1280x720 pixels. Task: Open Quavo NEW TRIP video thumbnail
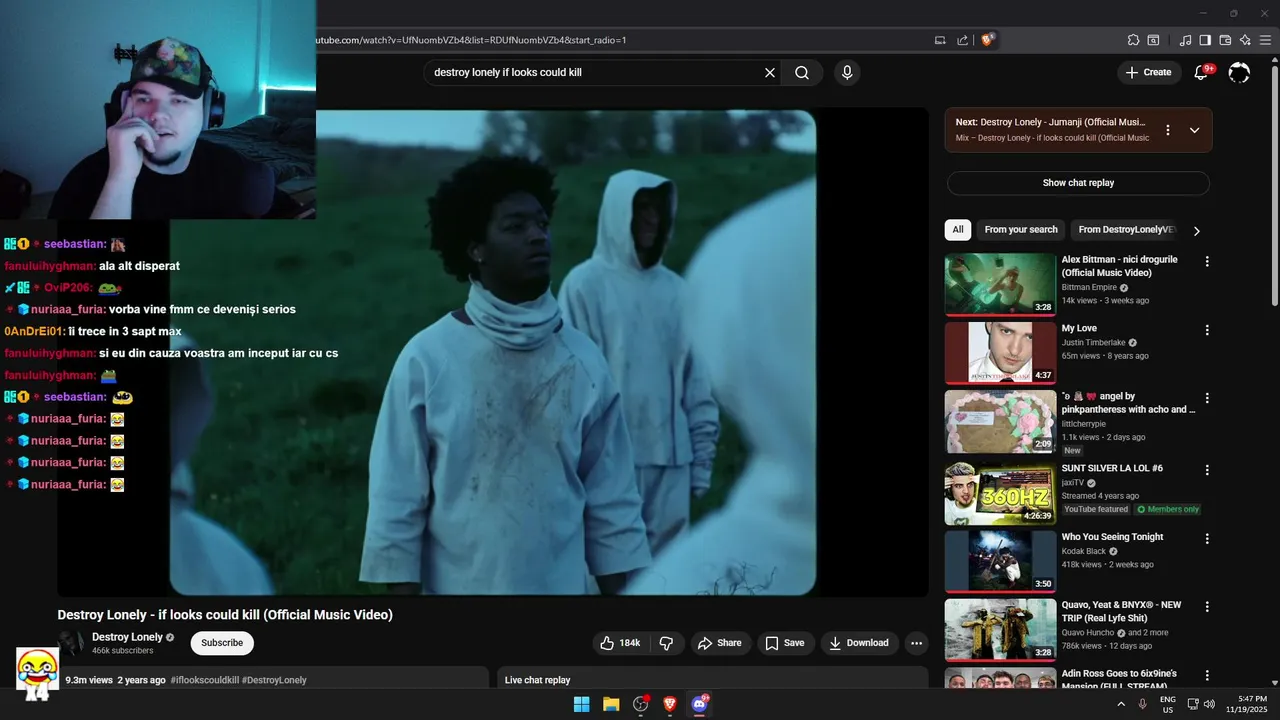click(1000, 629)
